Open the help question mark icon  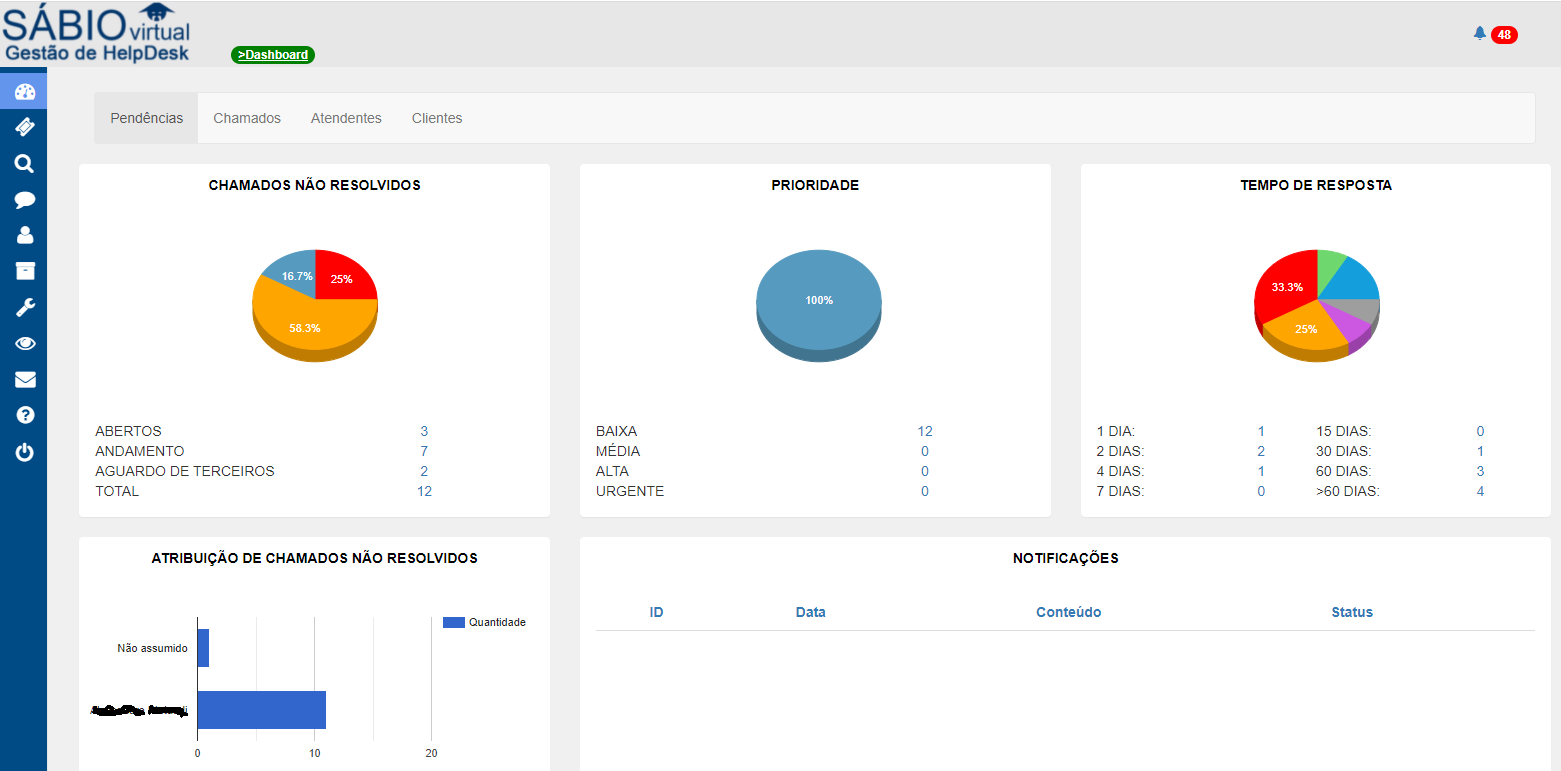[23, 415]
